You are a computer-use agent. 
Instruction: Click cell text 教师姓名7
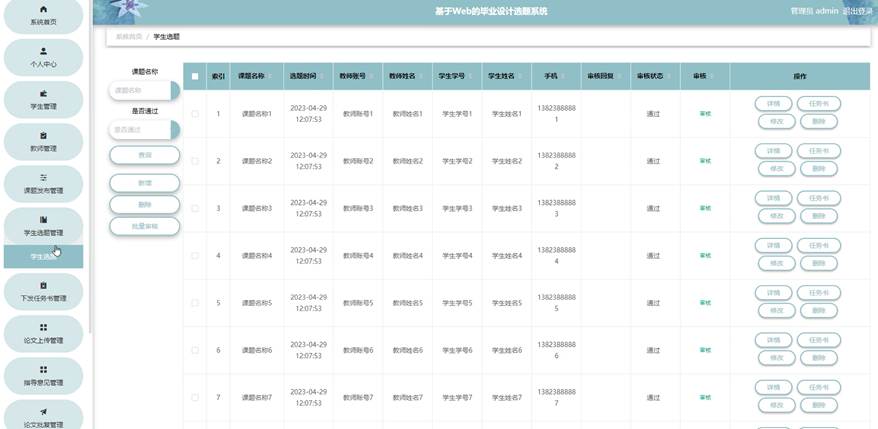pyautogui.click(x=407, y=398)
